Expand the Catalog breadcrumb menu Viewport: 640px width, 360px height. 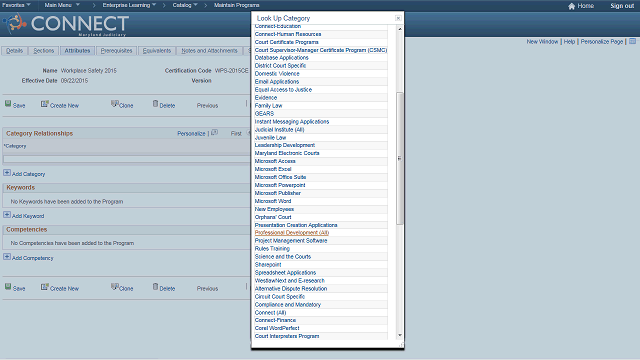click(185, 5)
